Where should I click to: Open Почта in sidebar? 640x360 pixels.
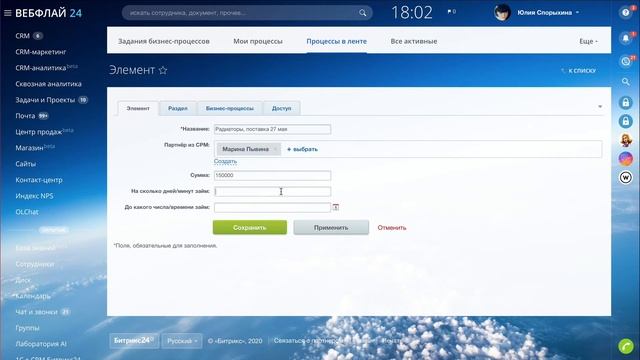tap(25, 116)
